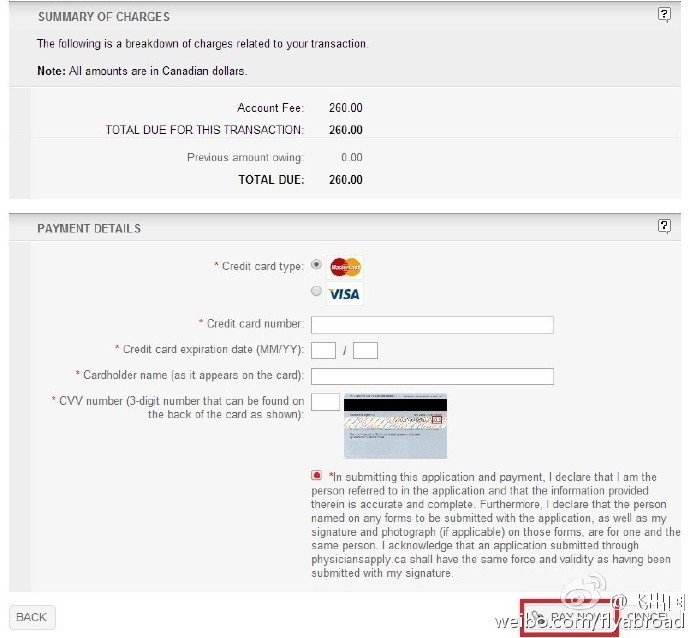Click the BACK button
690x638 pixels.
(32, 617)
